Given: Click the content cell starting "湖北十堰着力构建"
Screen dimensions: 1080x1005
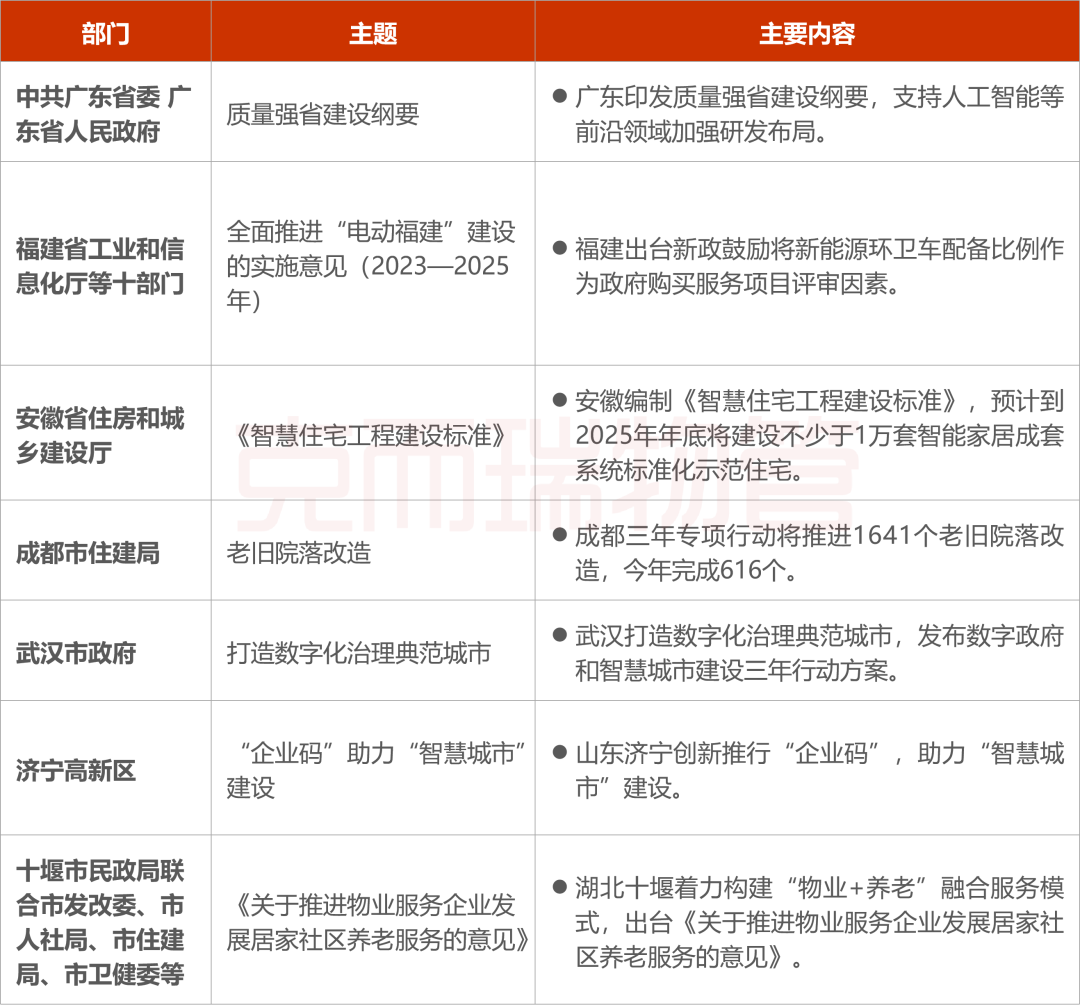Looking at the screenshot, I should (x=807, y=920).
